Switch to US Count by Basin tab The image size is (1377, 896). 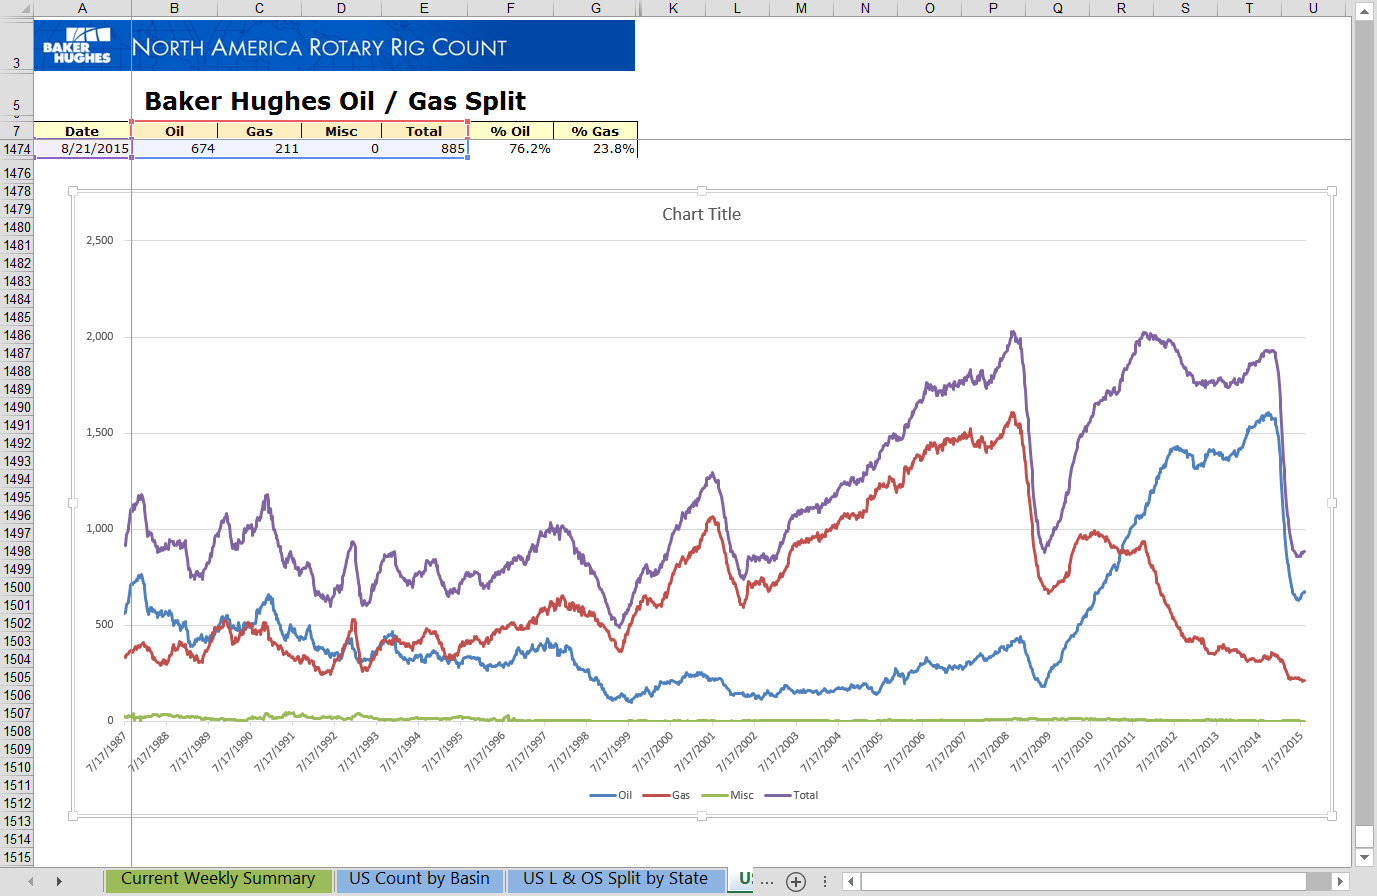tap(419, 879)
